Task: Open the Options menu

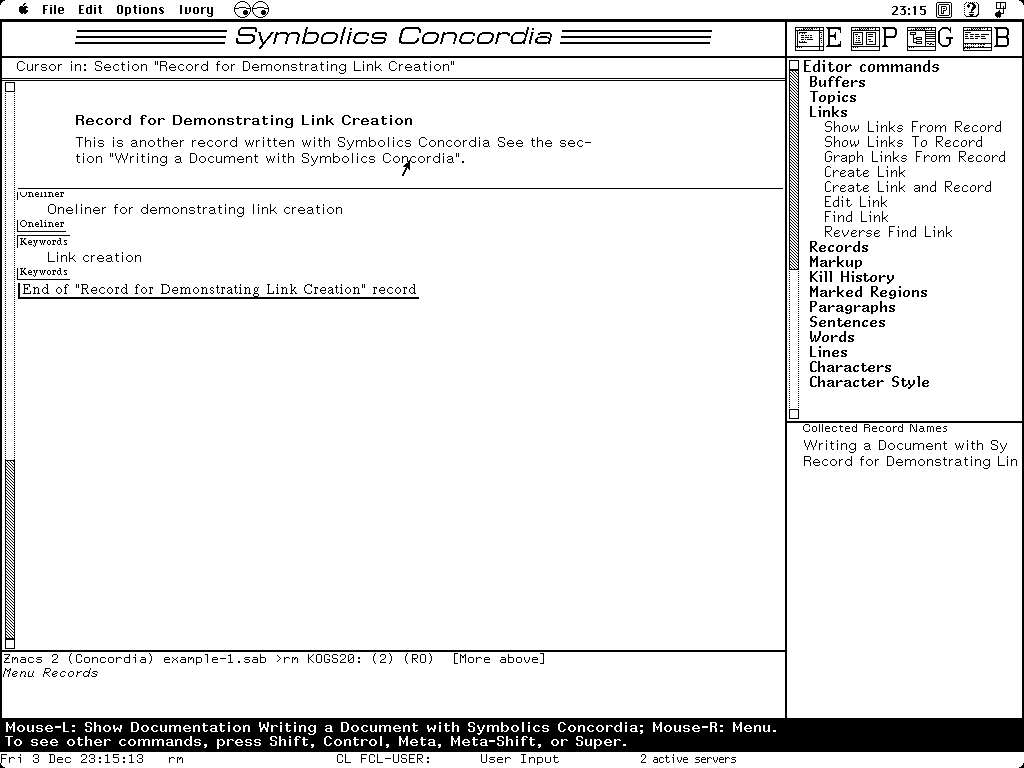Action: [x=140, y=10]
